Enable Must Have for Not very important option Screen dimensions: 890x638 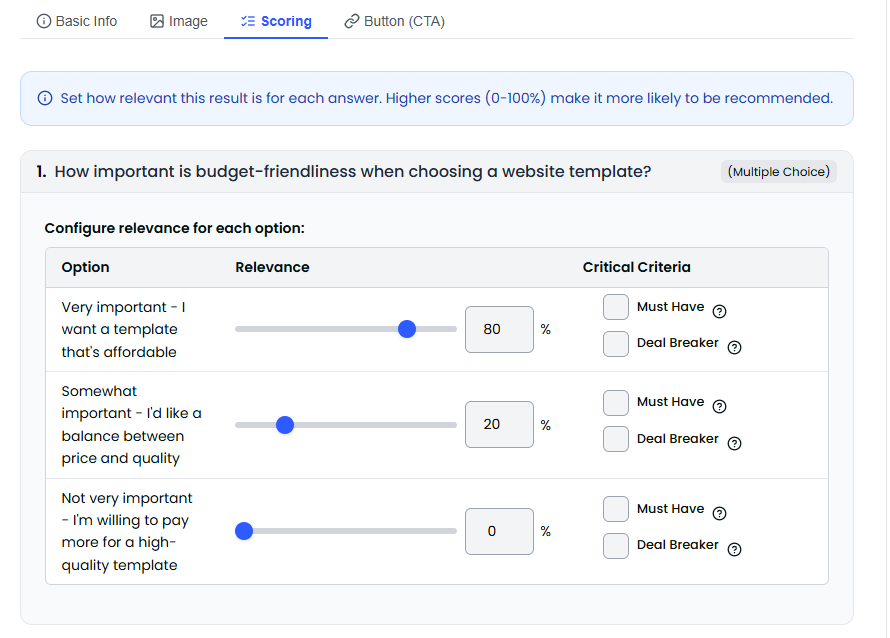point(616,509)
